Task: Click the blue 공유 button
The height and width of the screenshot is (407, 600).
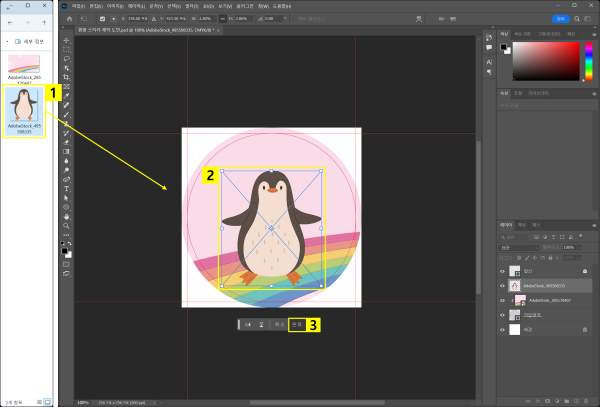Action: 561,18
